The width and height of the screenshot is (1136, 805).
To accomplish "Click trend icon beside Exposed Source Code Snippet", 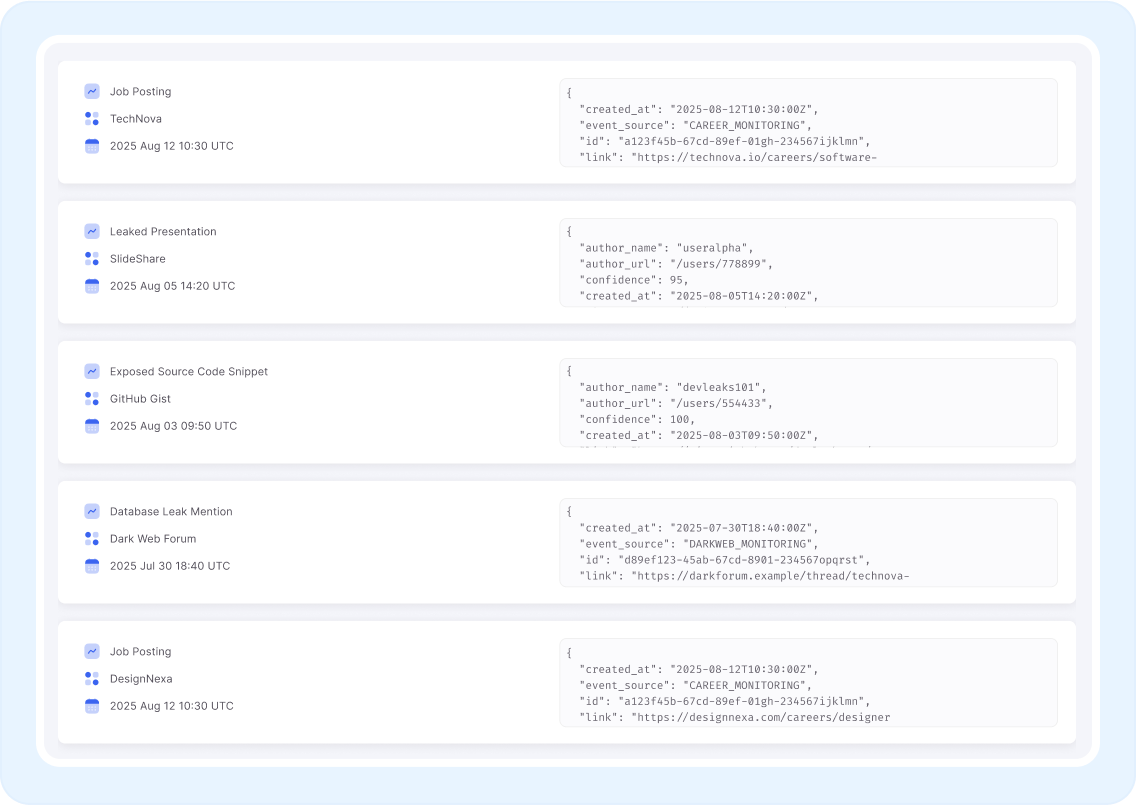I will click(x=92, y=371).
